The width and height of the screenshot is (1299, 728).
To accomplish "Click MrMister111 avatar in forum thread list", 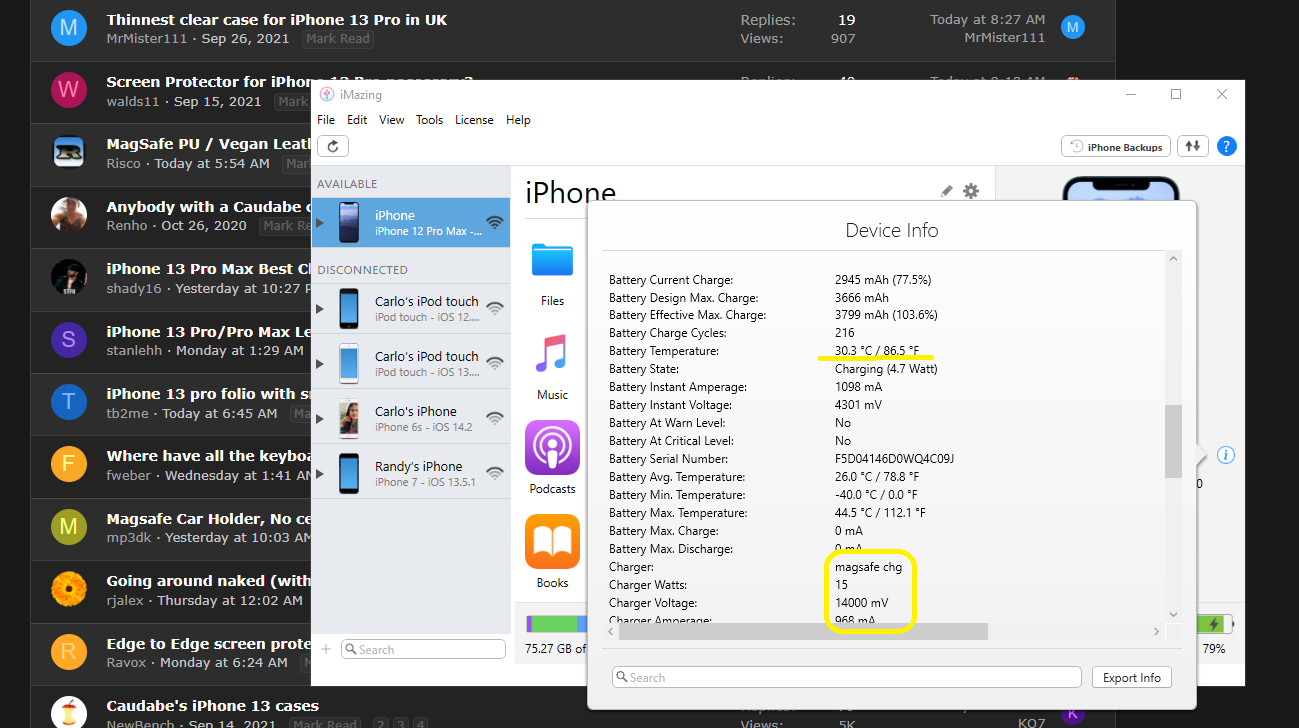I will 68,28.
